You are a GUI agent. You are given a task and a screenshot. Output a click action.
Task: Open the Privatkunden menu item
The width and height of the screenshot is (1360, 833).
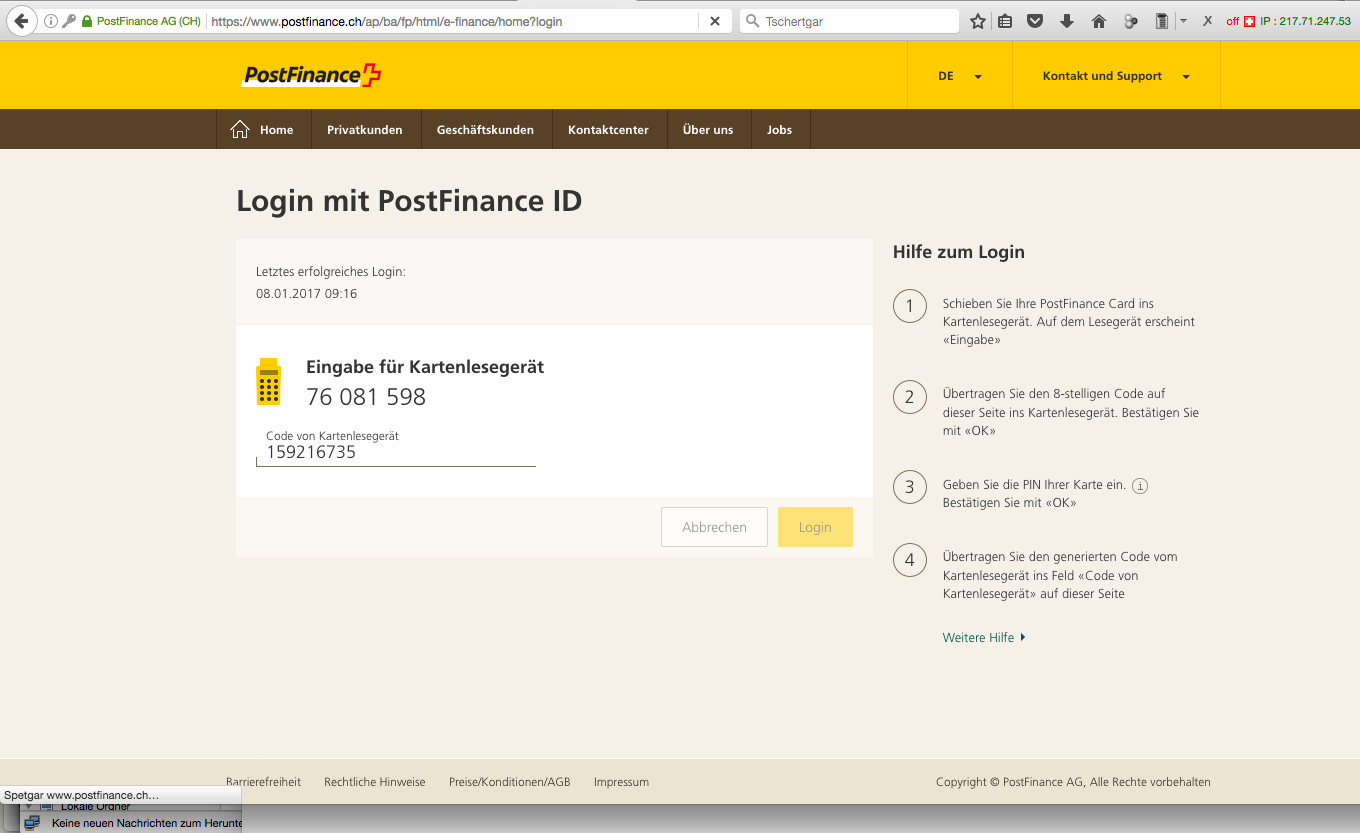[x=365, y=129]
